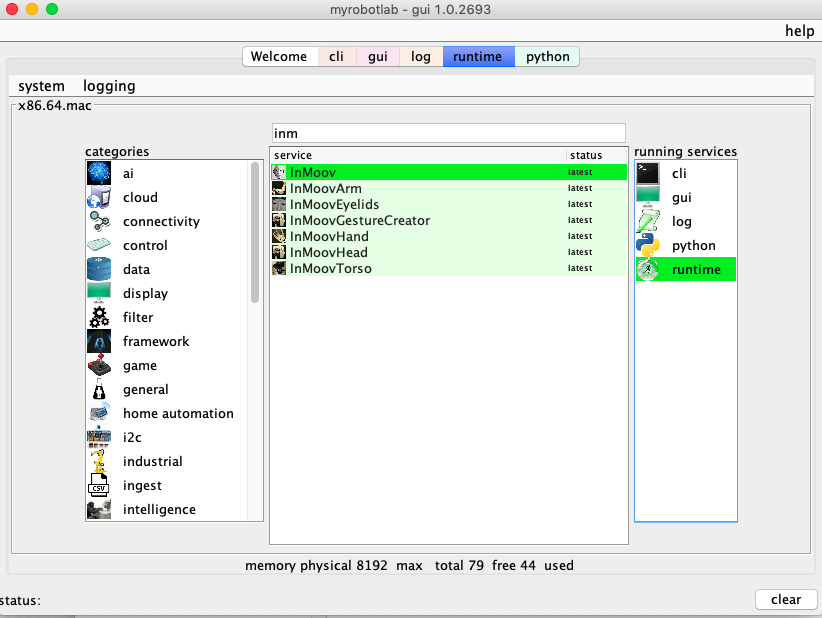This screenshot has height=618, width=822.
Task: Click the service search field containing inm
Action: pyautogui.click(x=449, y=133)
